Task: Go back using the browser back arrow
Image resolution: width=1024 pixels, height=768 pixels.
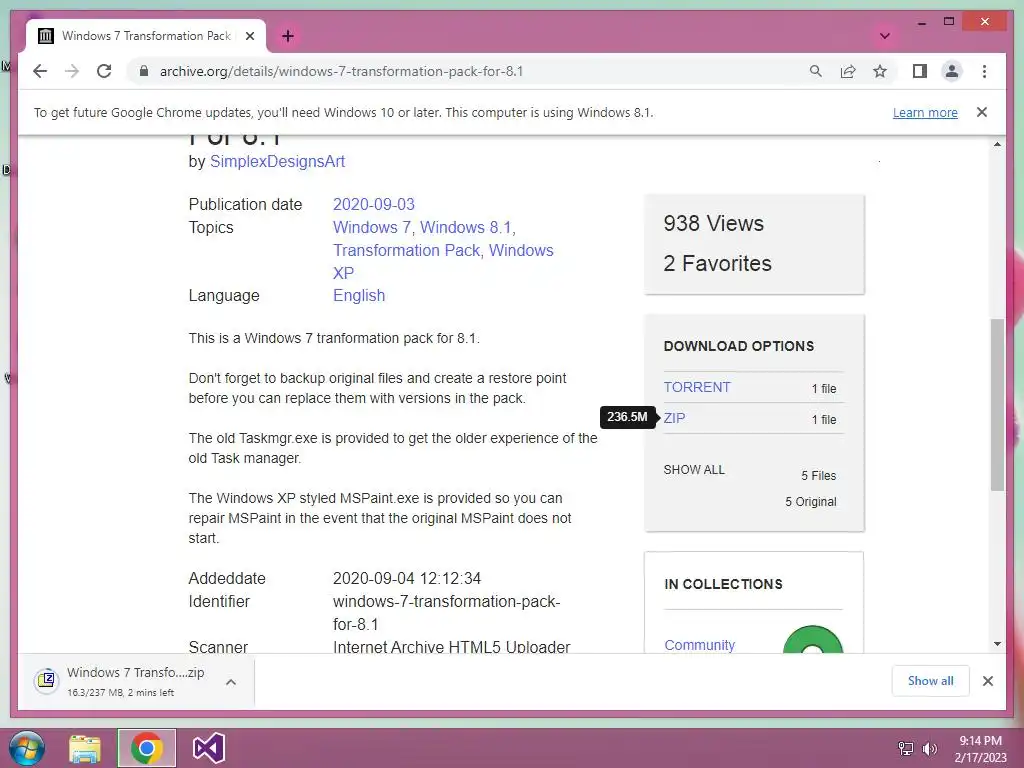Action: pyautogui.click(x=40, y=71)
